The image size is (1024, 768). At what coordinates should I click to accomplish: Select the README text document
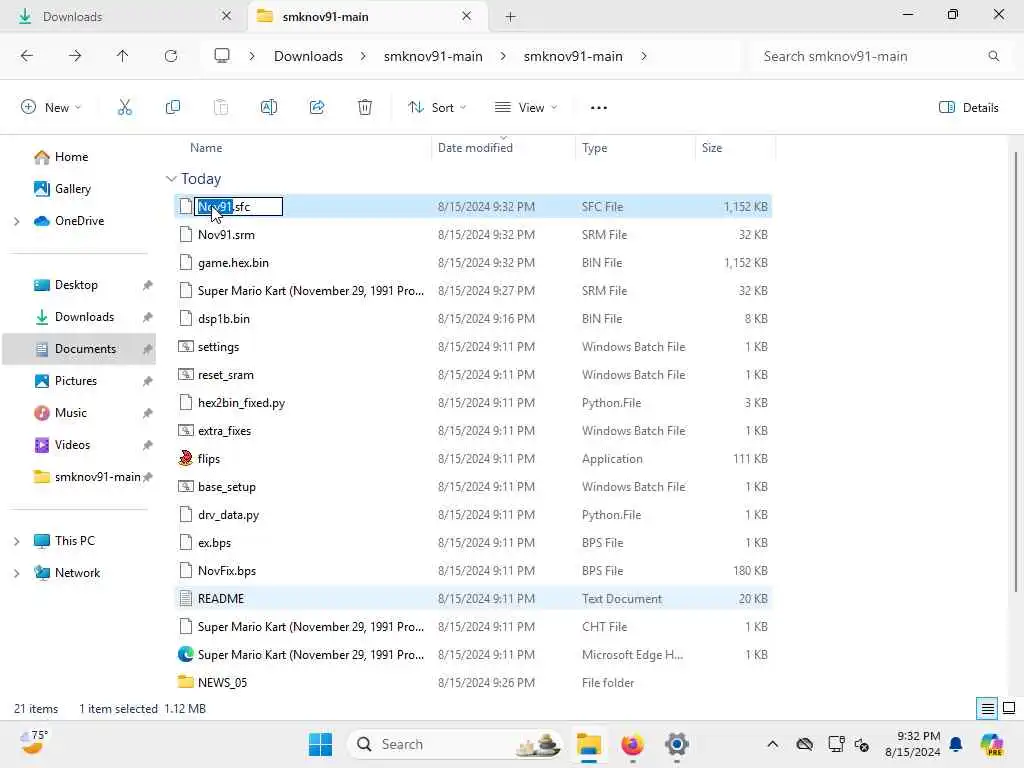474,599
